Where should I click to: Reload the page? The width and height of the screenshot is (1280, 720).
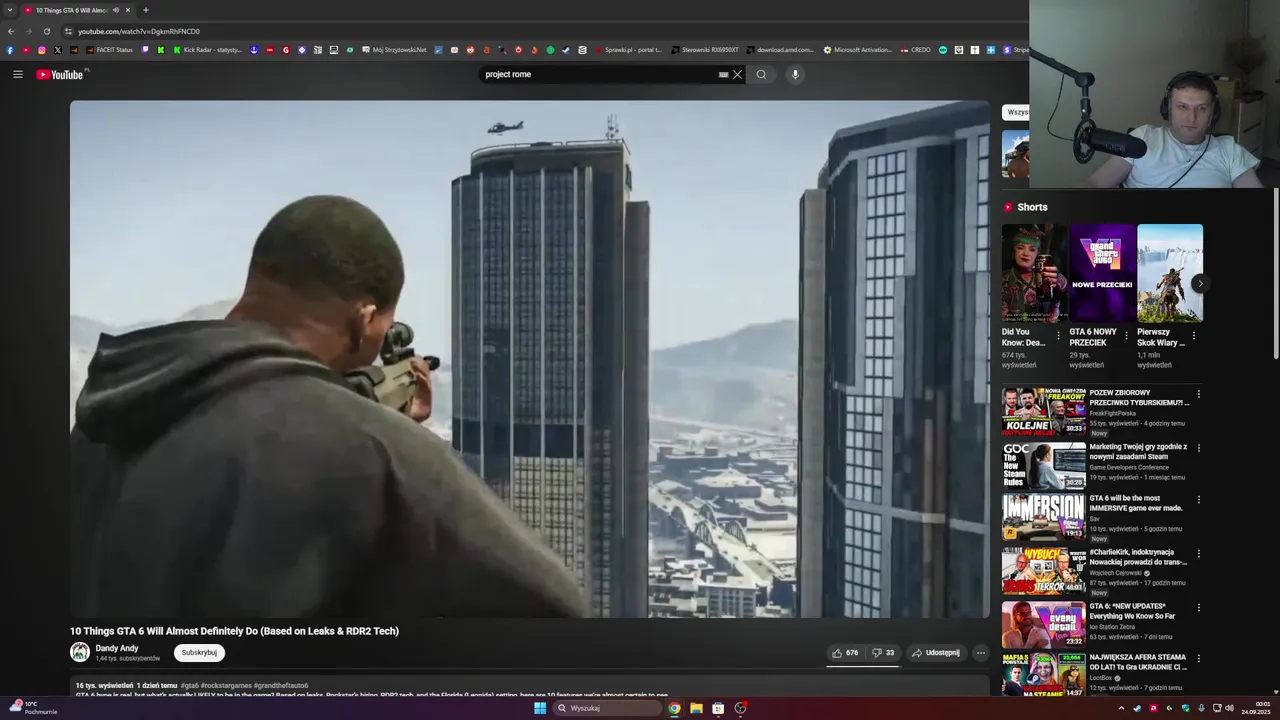pos(46,31)
